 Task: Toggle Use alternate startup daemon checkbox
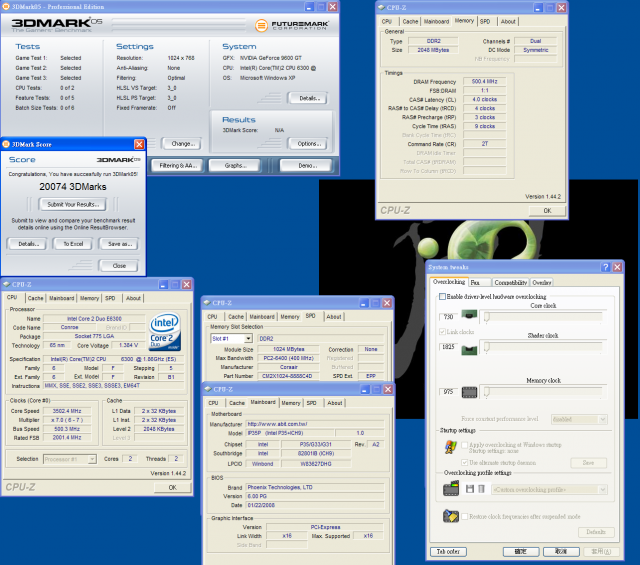(x=464, y=463)
